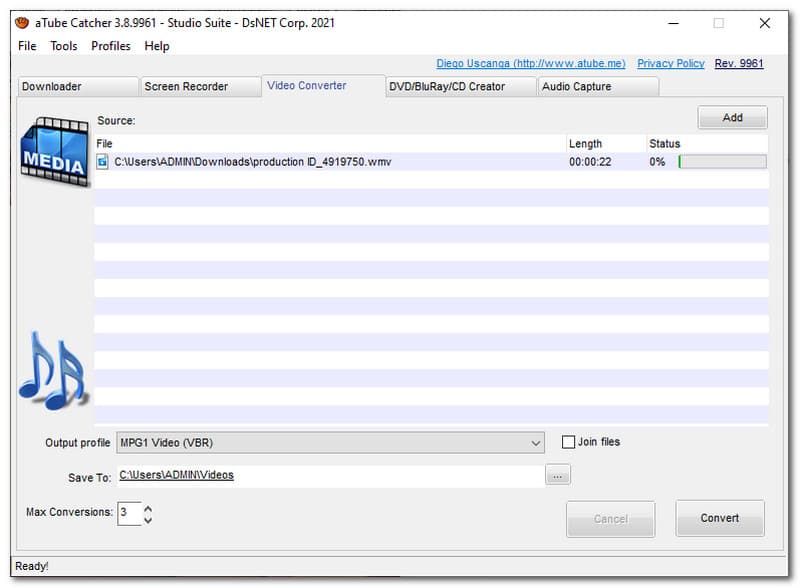Open the Tools menu

pos(64,46)
